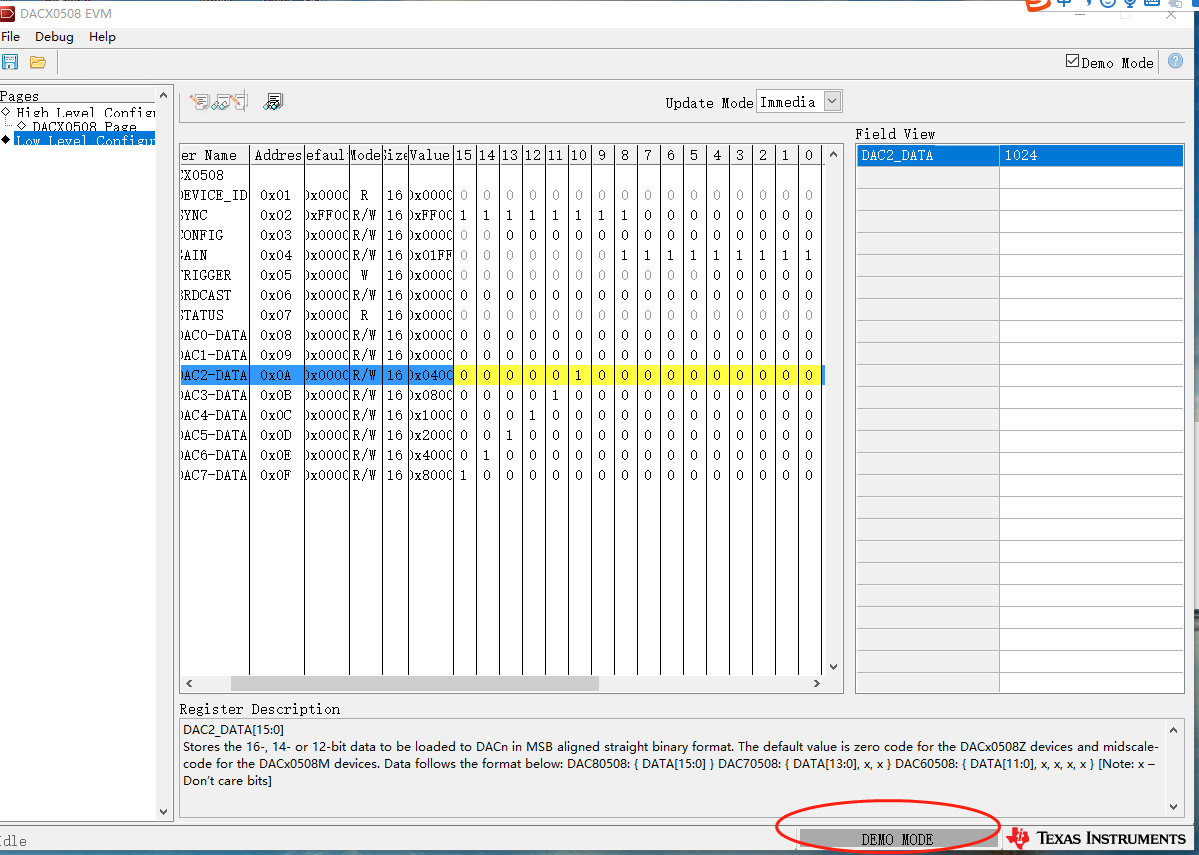Click Pages panel scroll-up arrow
The height and width of the screenshot is (855, 1199).
(x=163, y=95)
